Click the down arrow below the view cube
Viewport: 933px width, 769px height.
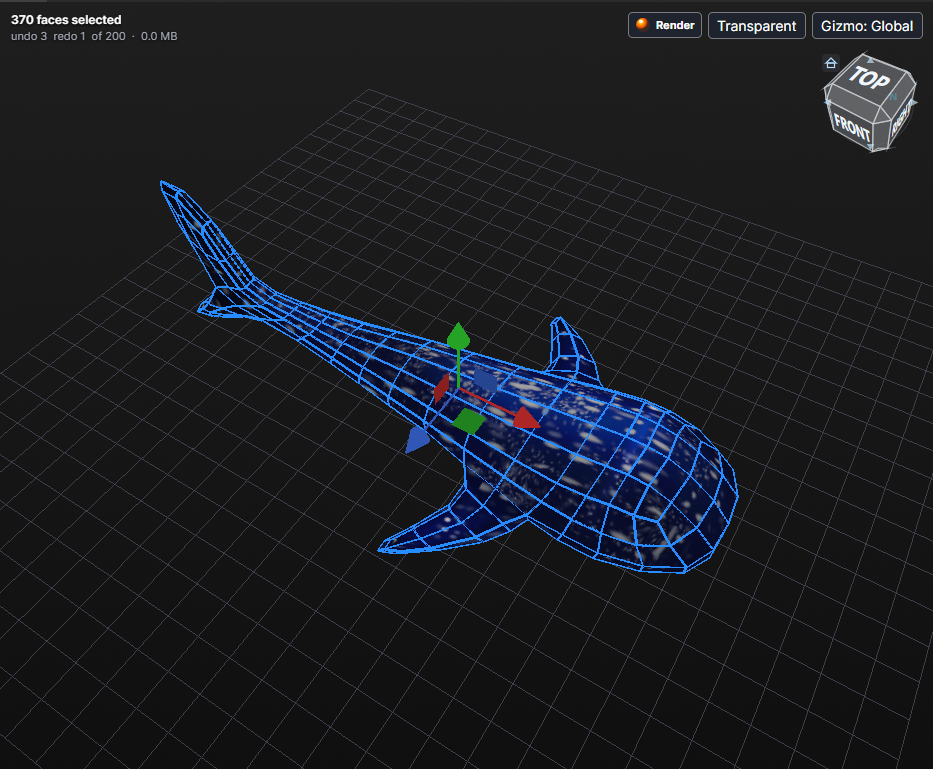[871, 146]
